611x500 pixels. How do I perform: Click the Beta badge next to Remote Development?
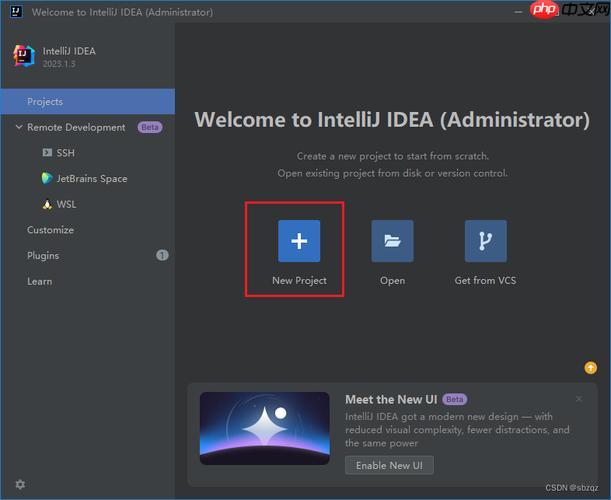150,127
